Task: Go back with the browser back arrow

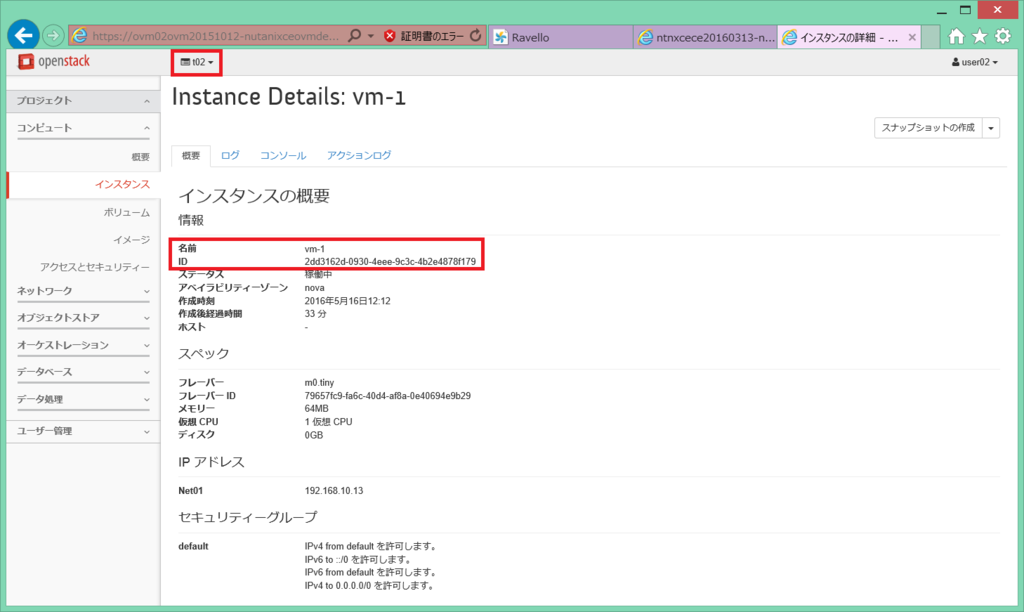Action: pos(23,35)
